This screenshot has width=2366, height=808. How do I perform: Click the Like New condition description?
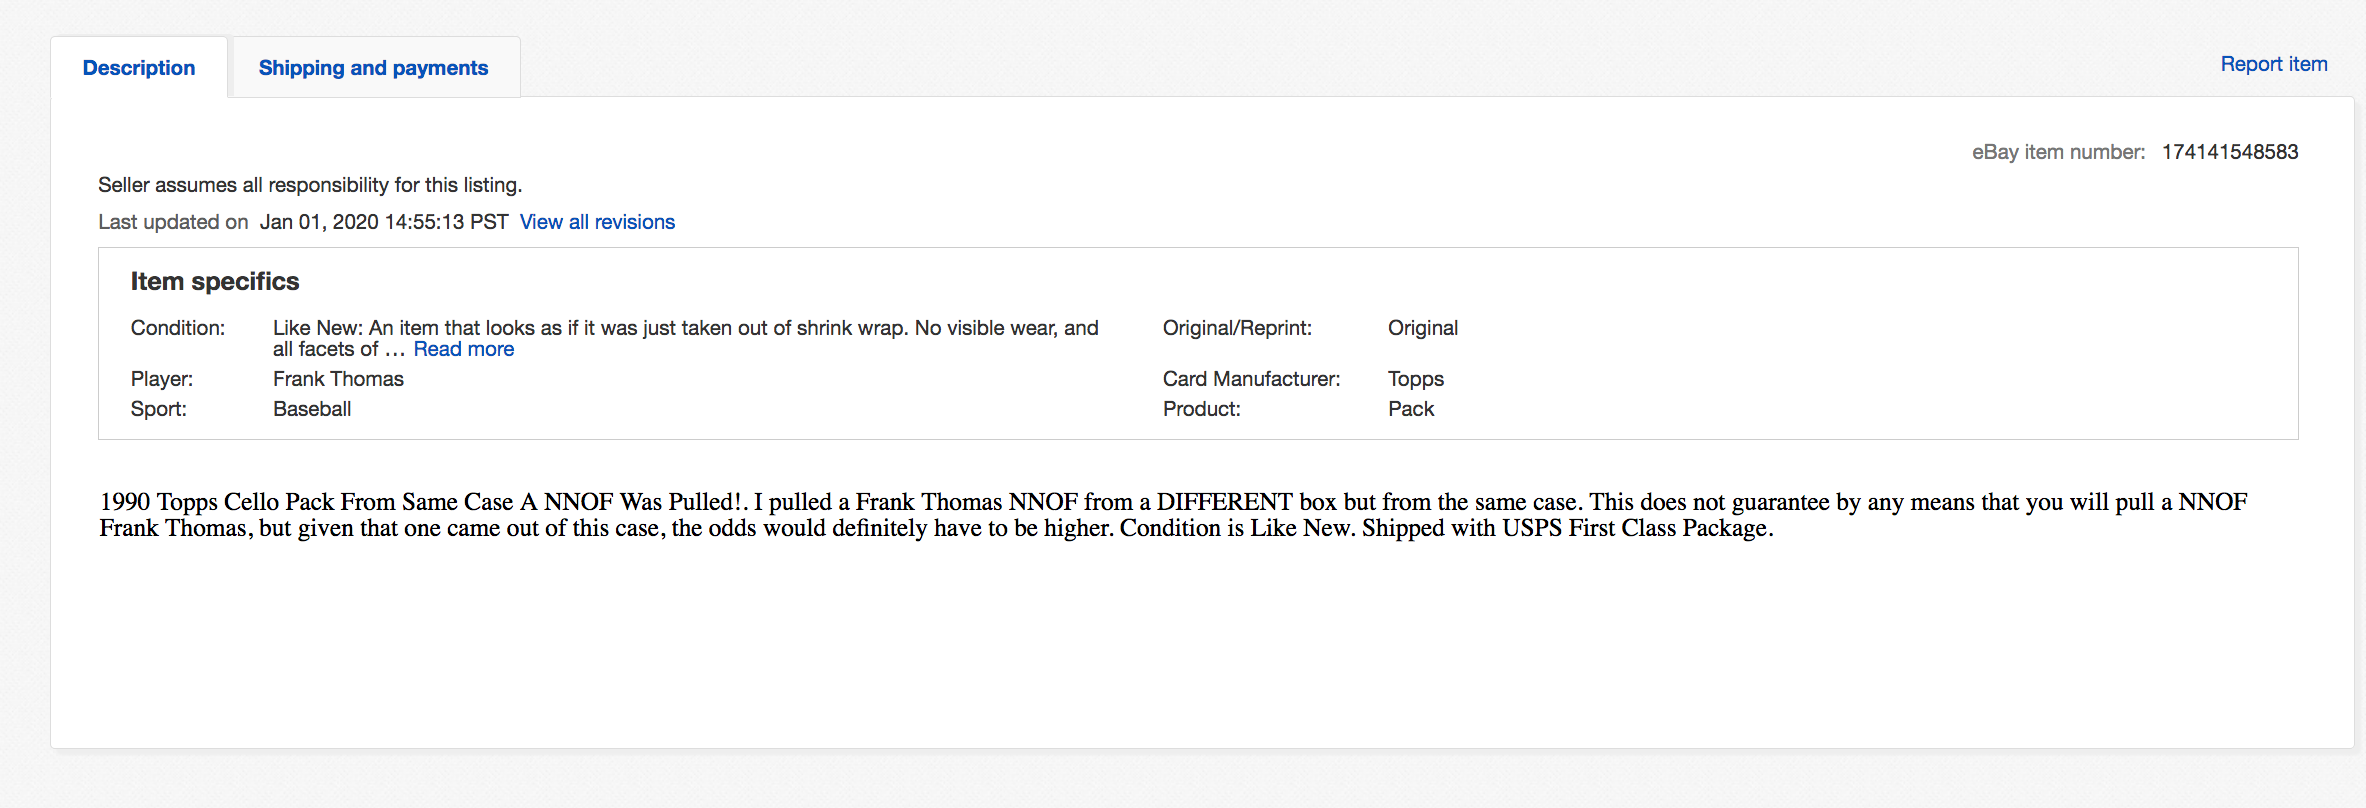[x=685, y=328]
